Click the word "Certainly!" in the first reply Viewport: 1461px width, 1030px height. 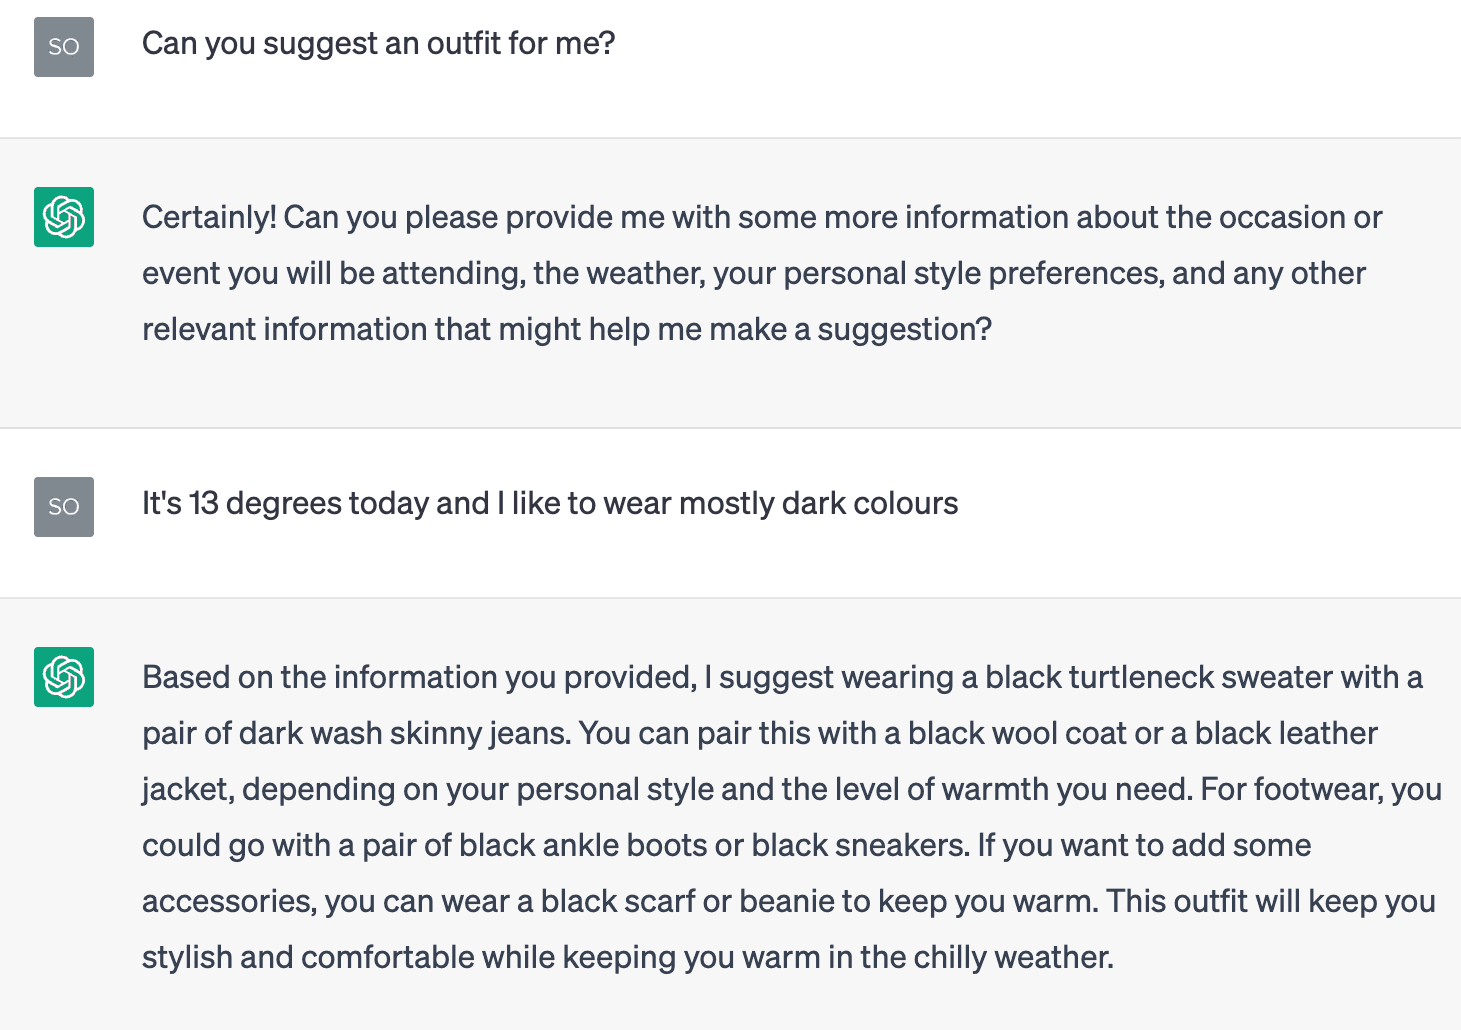point(209,218)
